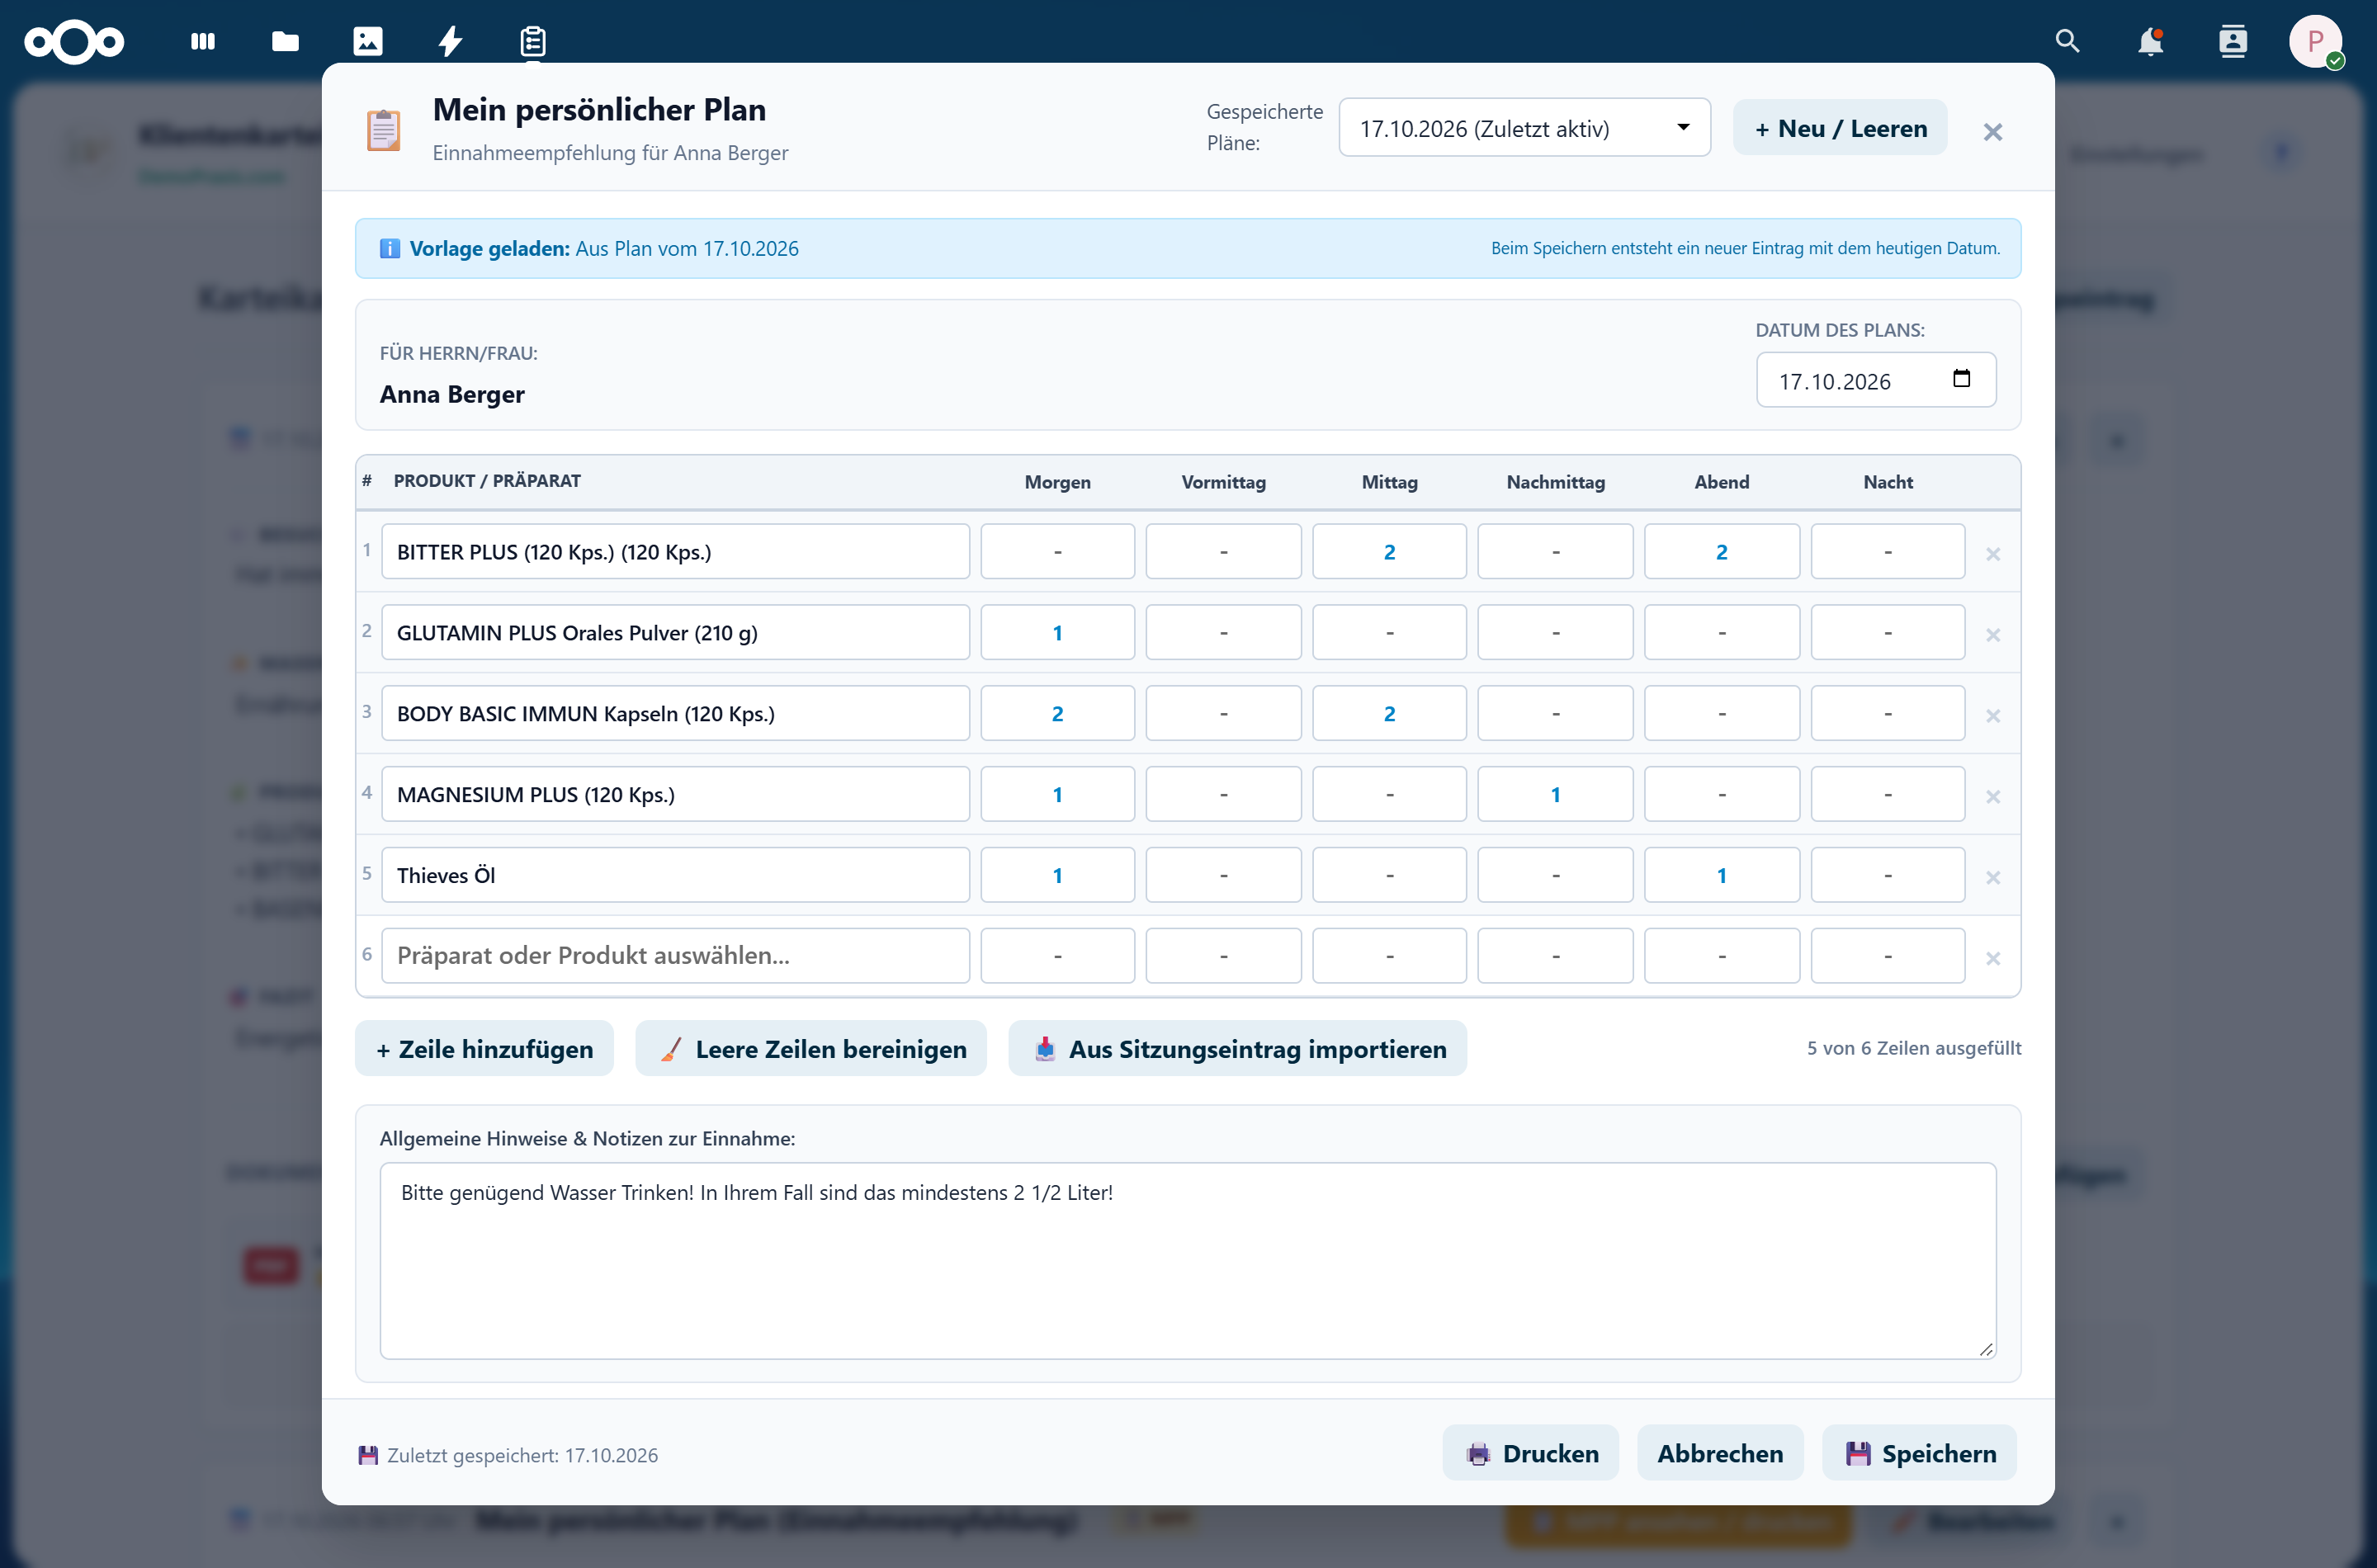Save the plan with Speichern
Screen dimensions: 2377x1568
tap(1920, 1454)
